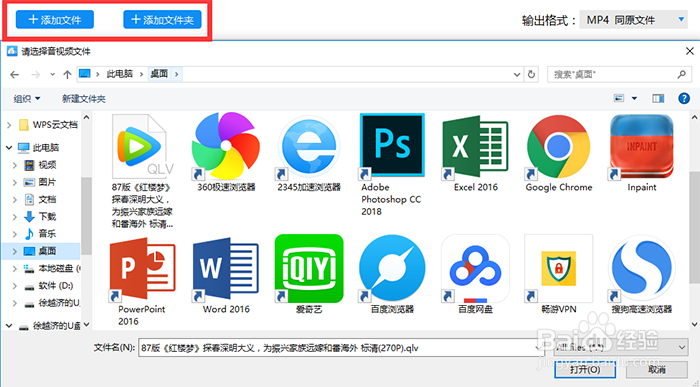
Task: Click the 文件名 input field
Action: 341,348
